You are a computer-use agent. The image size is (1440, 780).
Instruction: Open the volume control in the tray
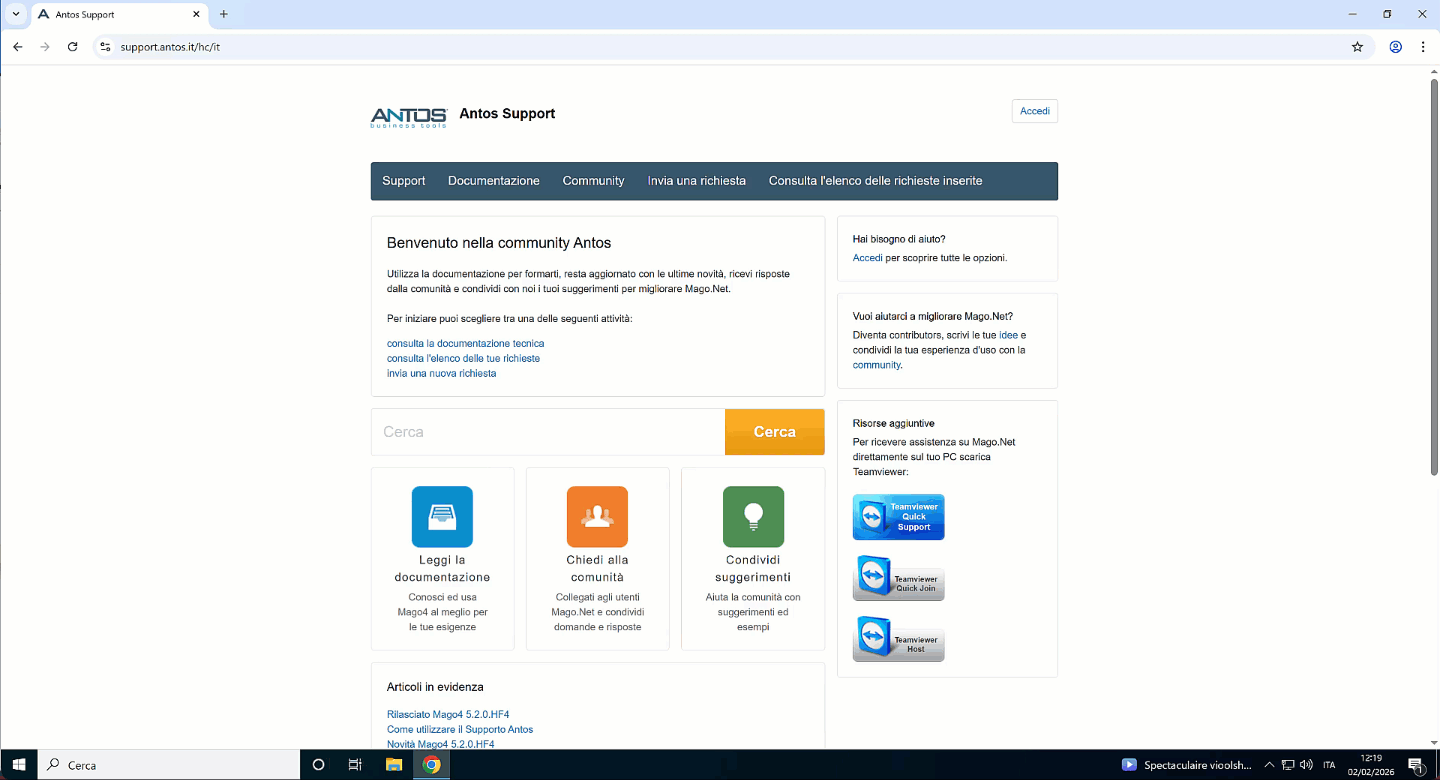coord(1306,765)
